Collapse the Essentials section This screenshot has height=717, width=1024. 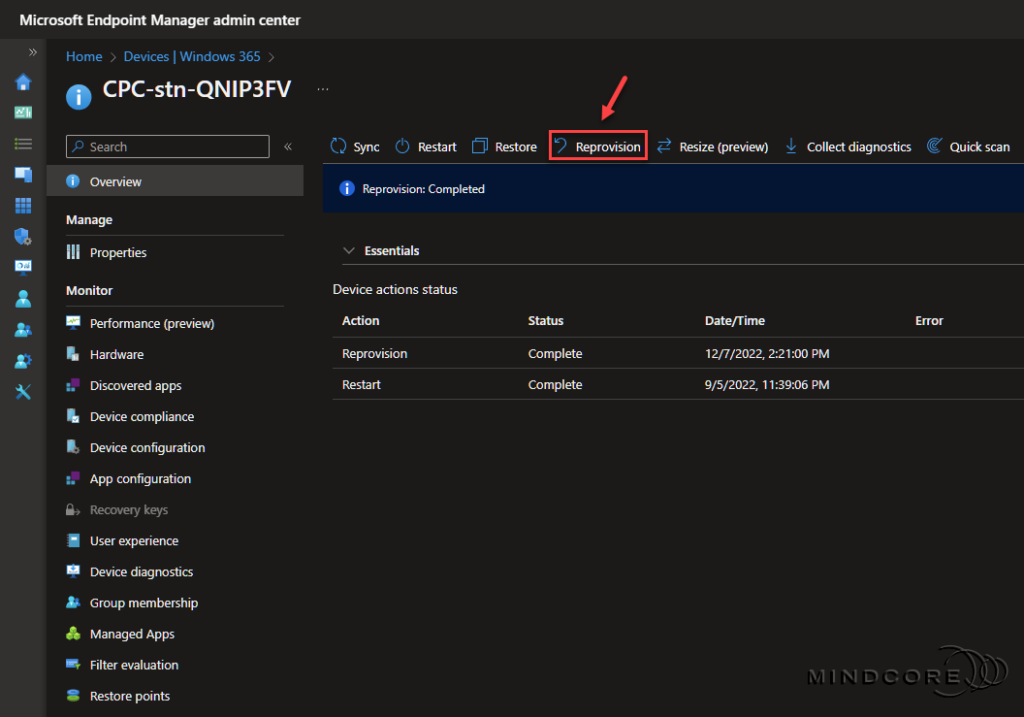pyautogui.click(x=350, y=250)
